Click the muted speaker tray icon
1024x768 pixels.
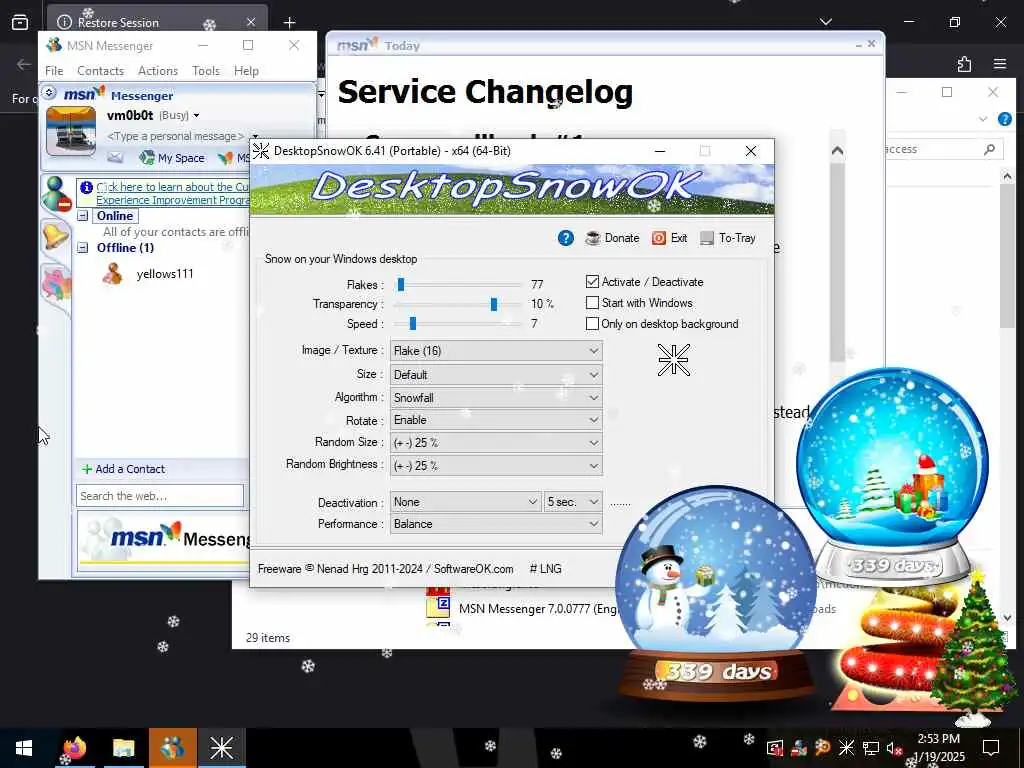coord(894,748)
